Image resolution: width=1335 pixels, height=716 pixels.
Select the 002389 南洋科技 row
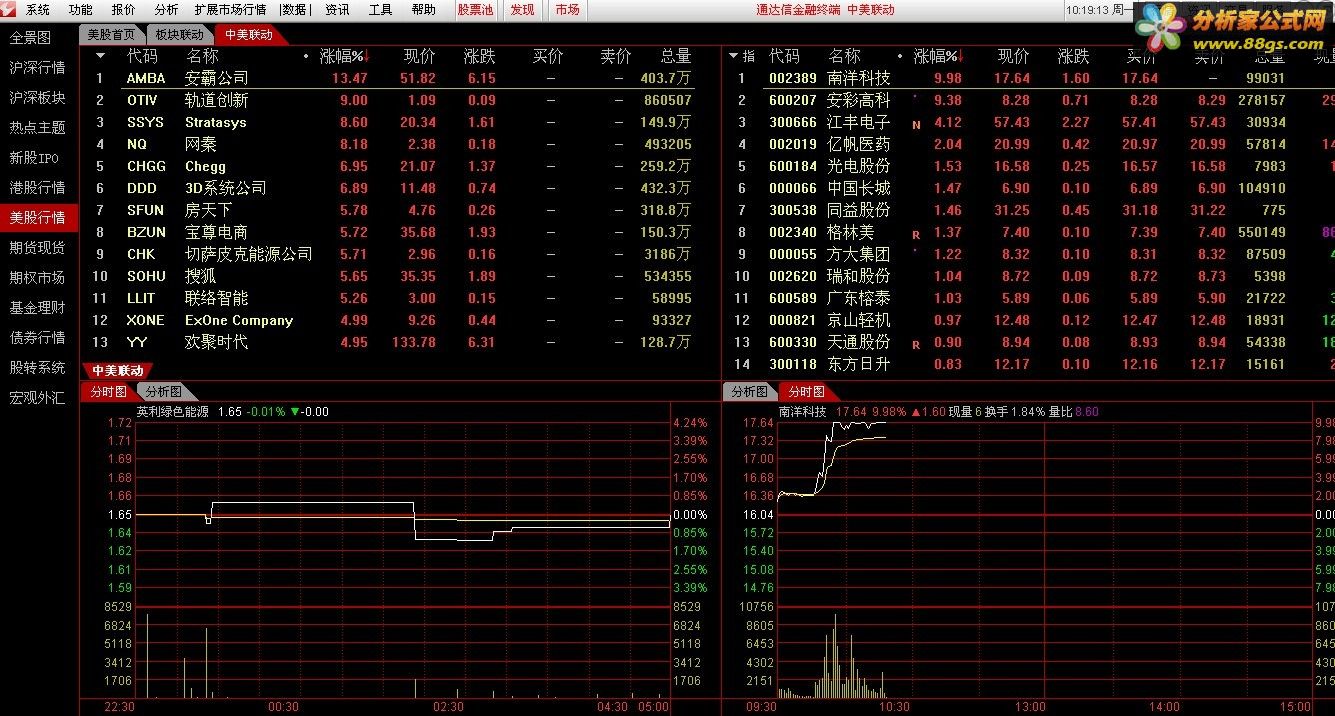click(x=1029, y=78)
